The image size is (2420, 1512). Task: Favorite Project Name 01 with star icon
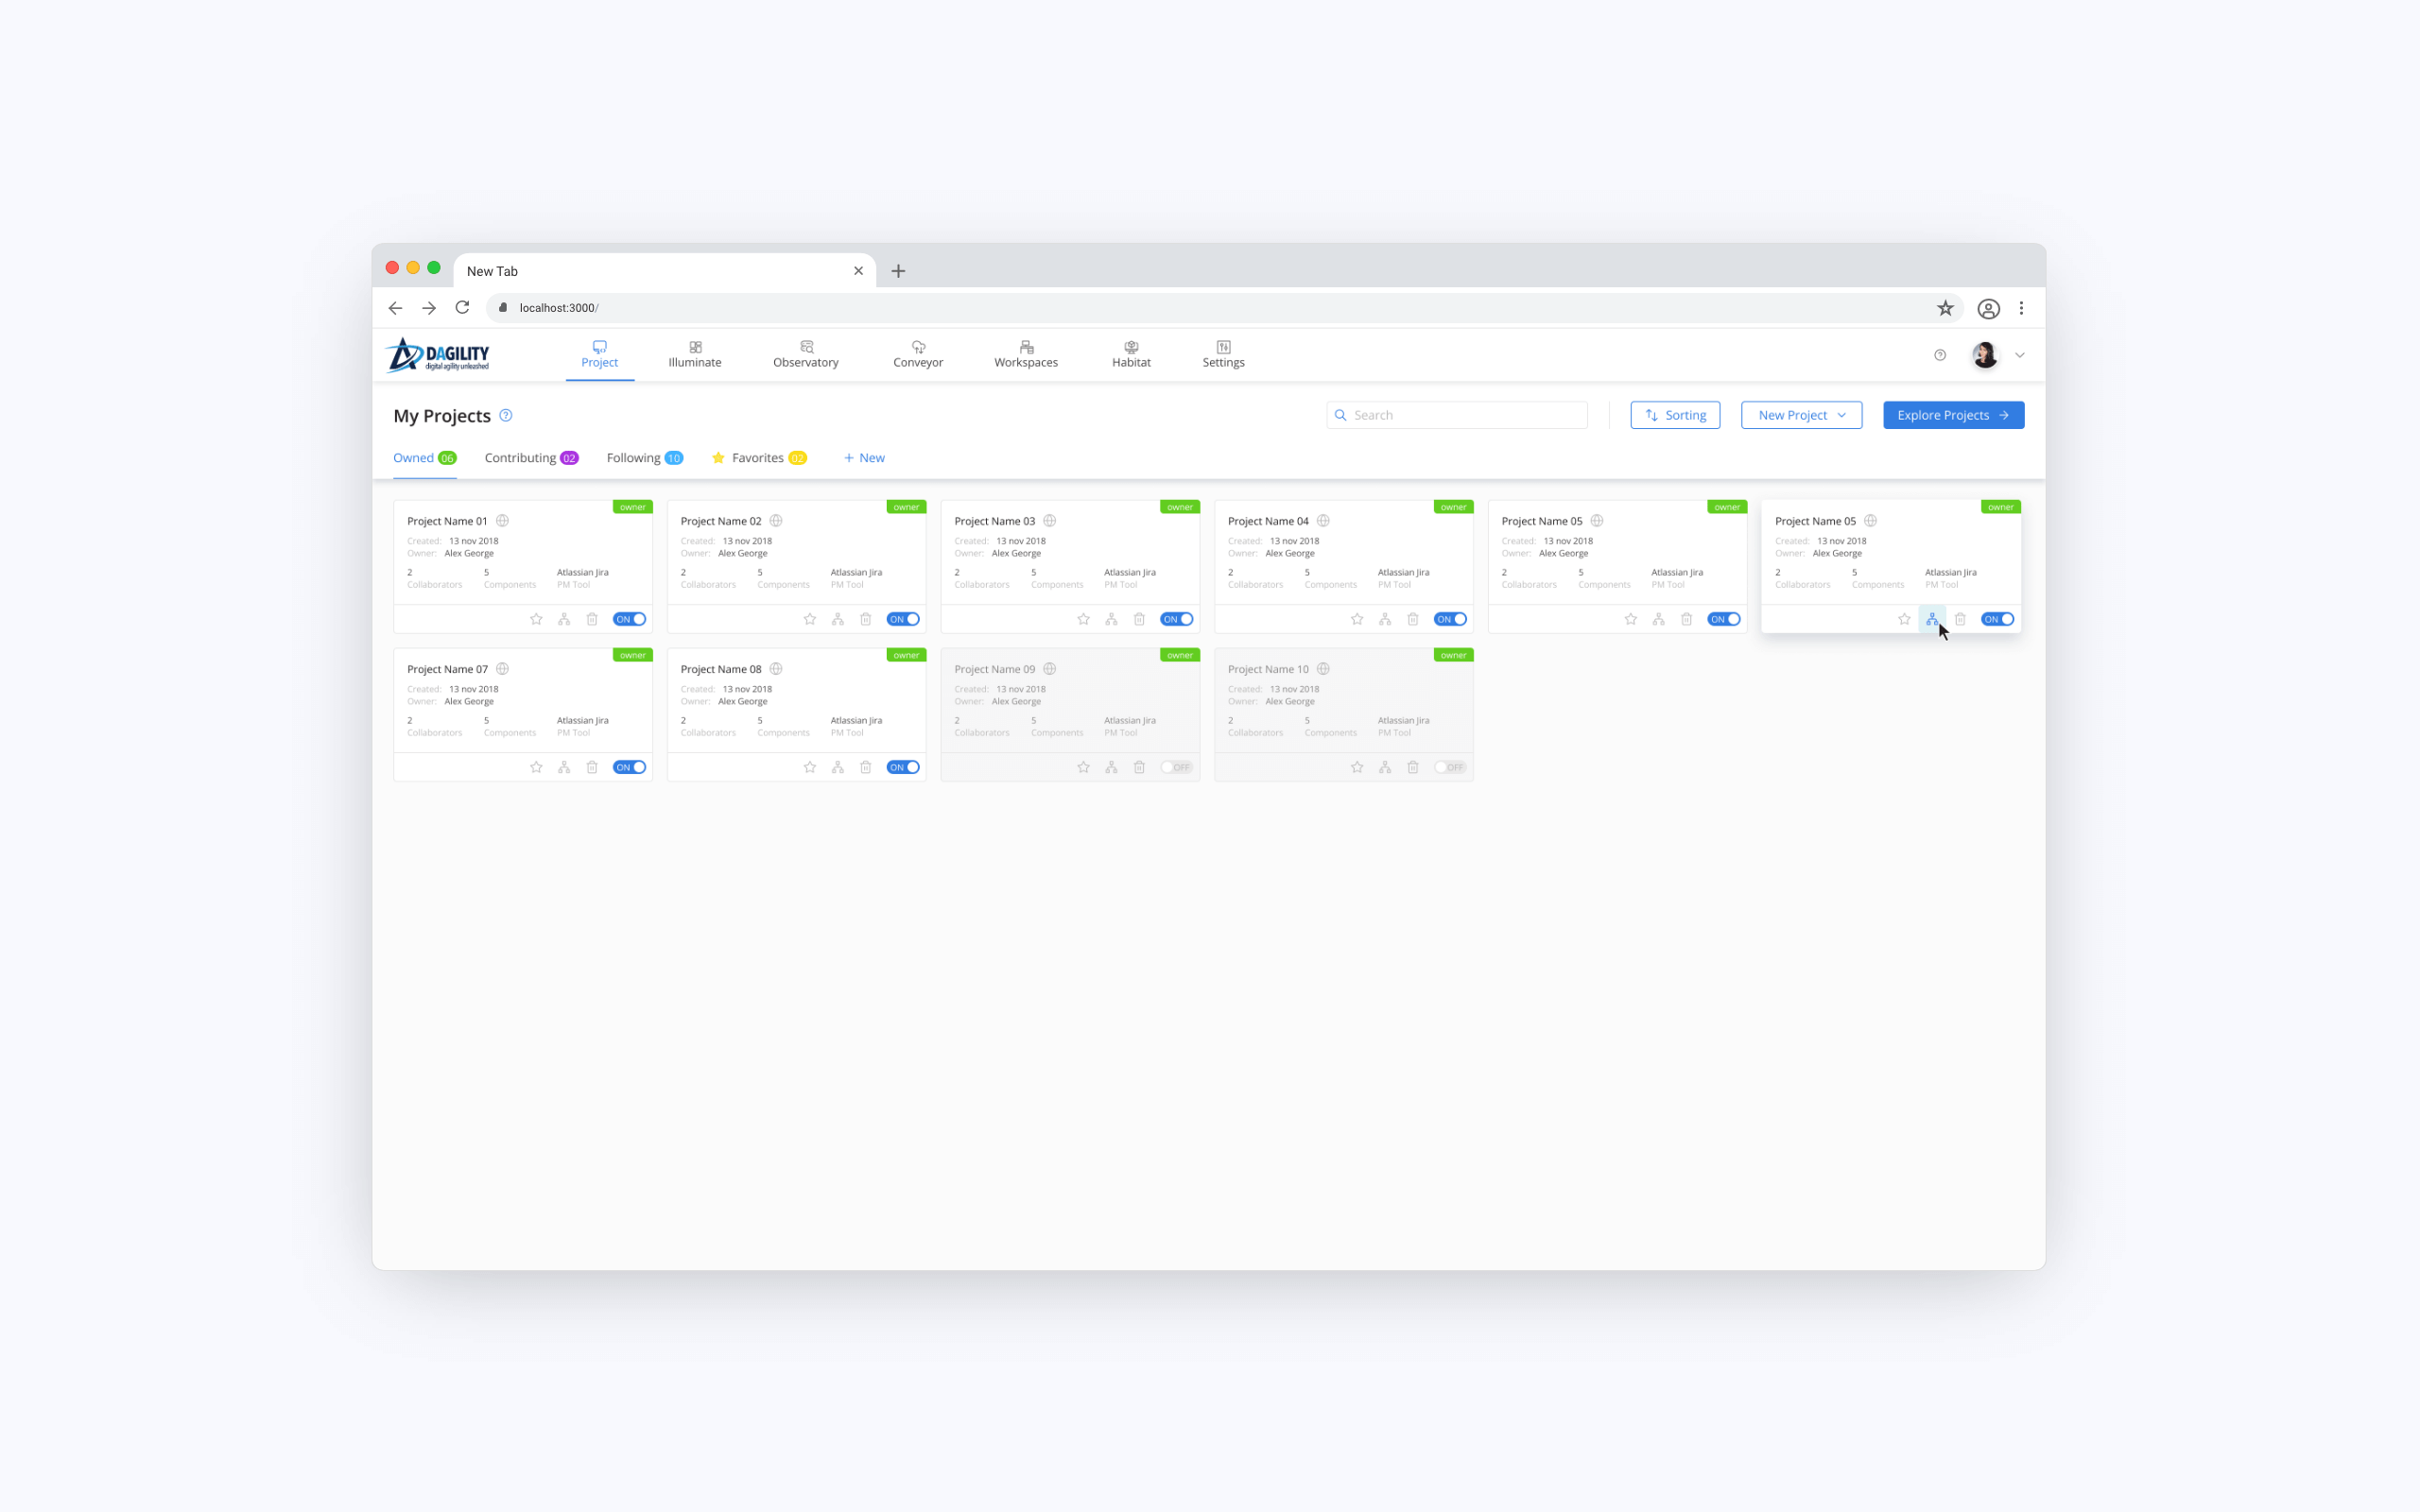536,619
